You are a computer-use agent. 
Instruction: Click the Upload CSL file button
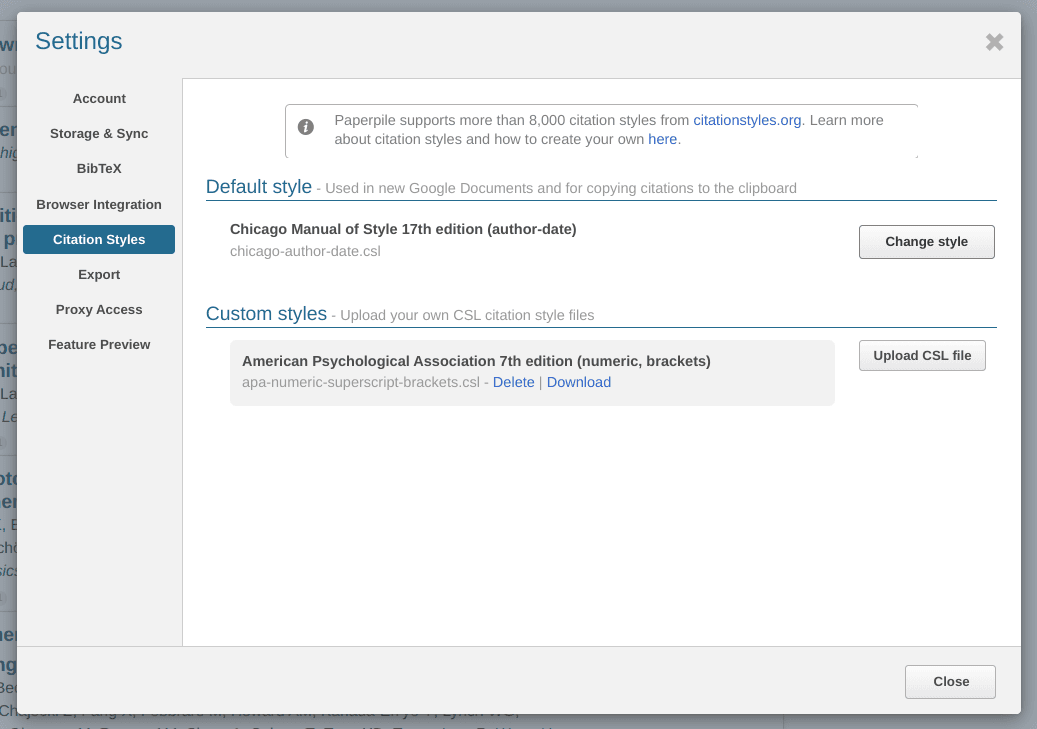tap(922, 356)
